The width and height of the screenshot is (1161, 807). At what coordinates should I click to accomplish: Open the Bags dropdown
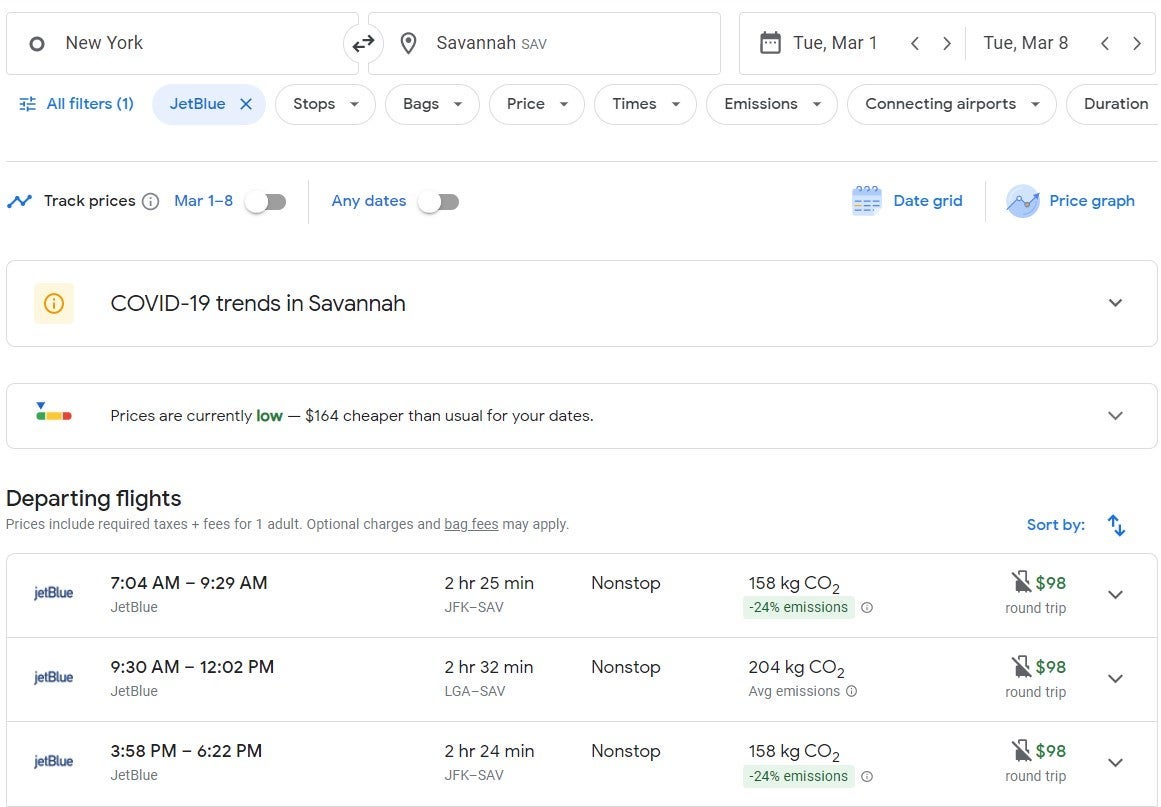point(432,104)
